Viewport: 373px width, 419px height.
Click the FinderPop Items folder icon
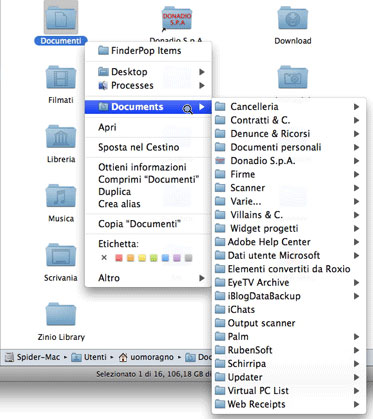click(x=103, y=51)
